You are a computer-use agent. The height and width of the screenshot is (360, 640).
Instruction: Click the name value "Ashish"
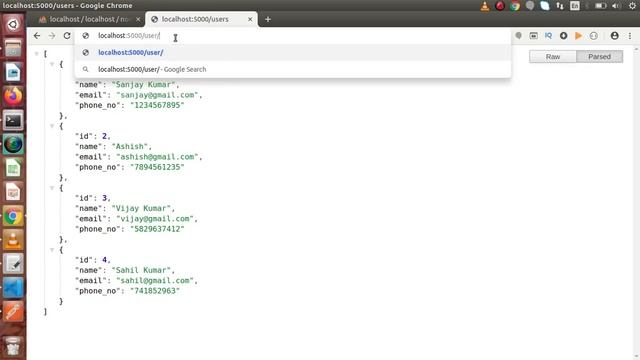tap(129, 147)
